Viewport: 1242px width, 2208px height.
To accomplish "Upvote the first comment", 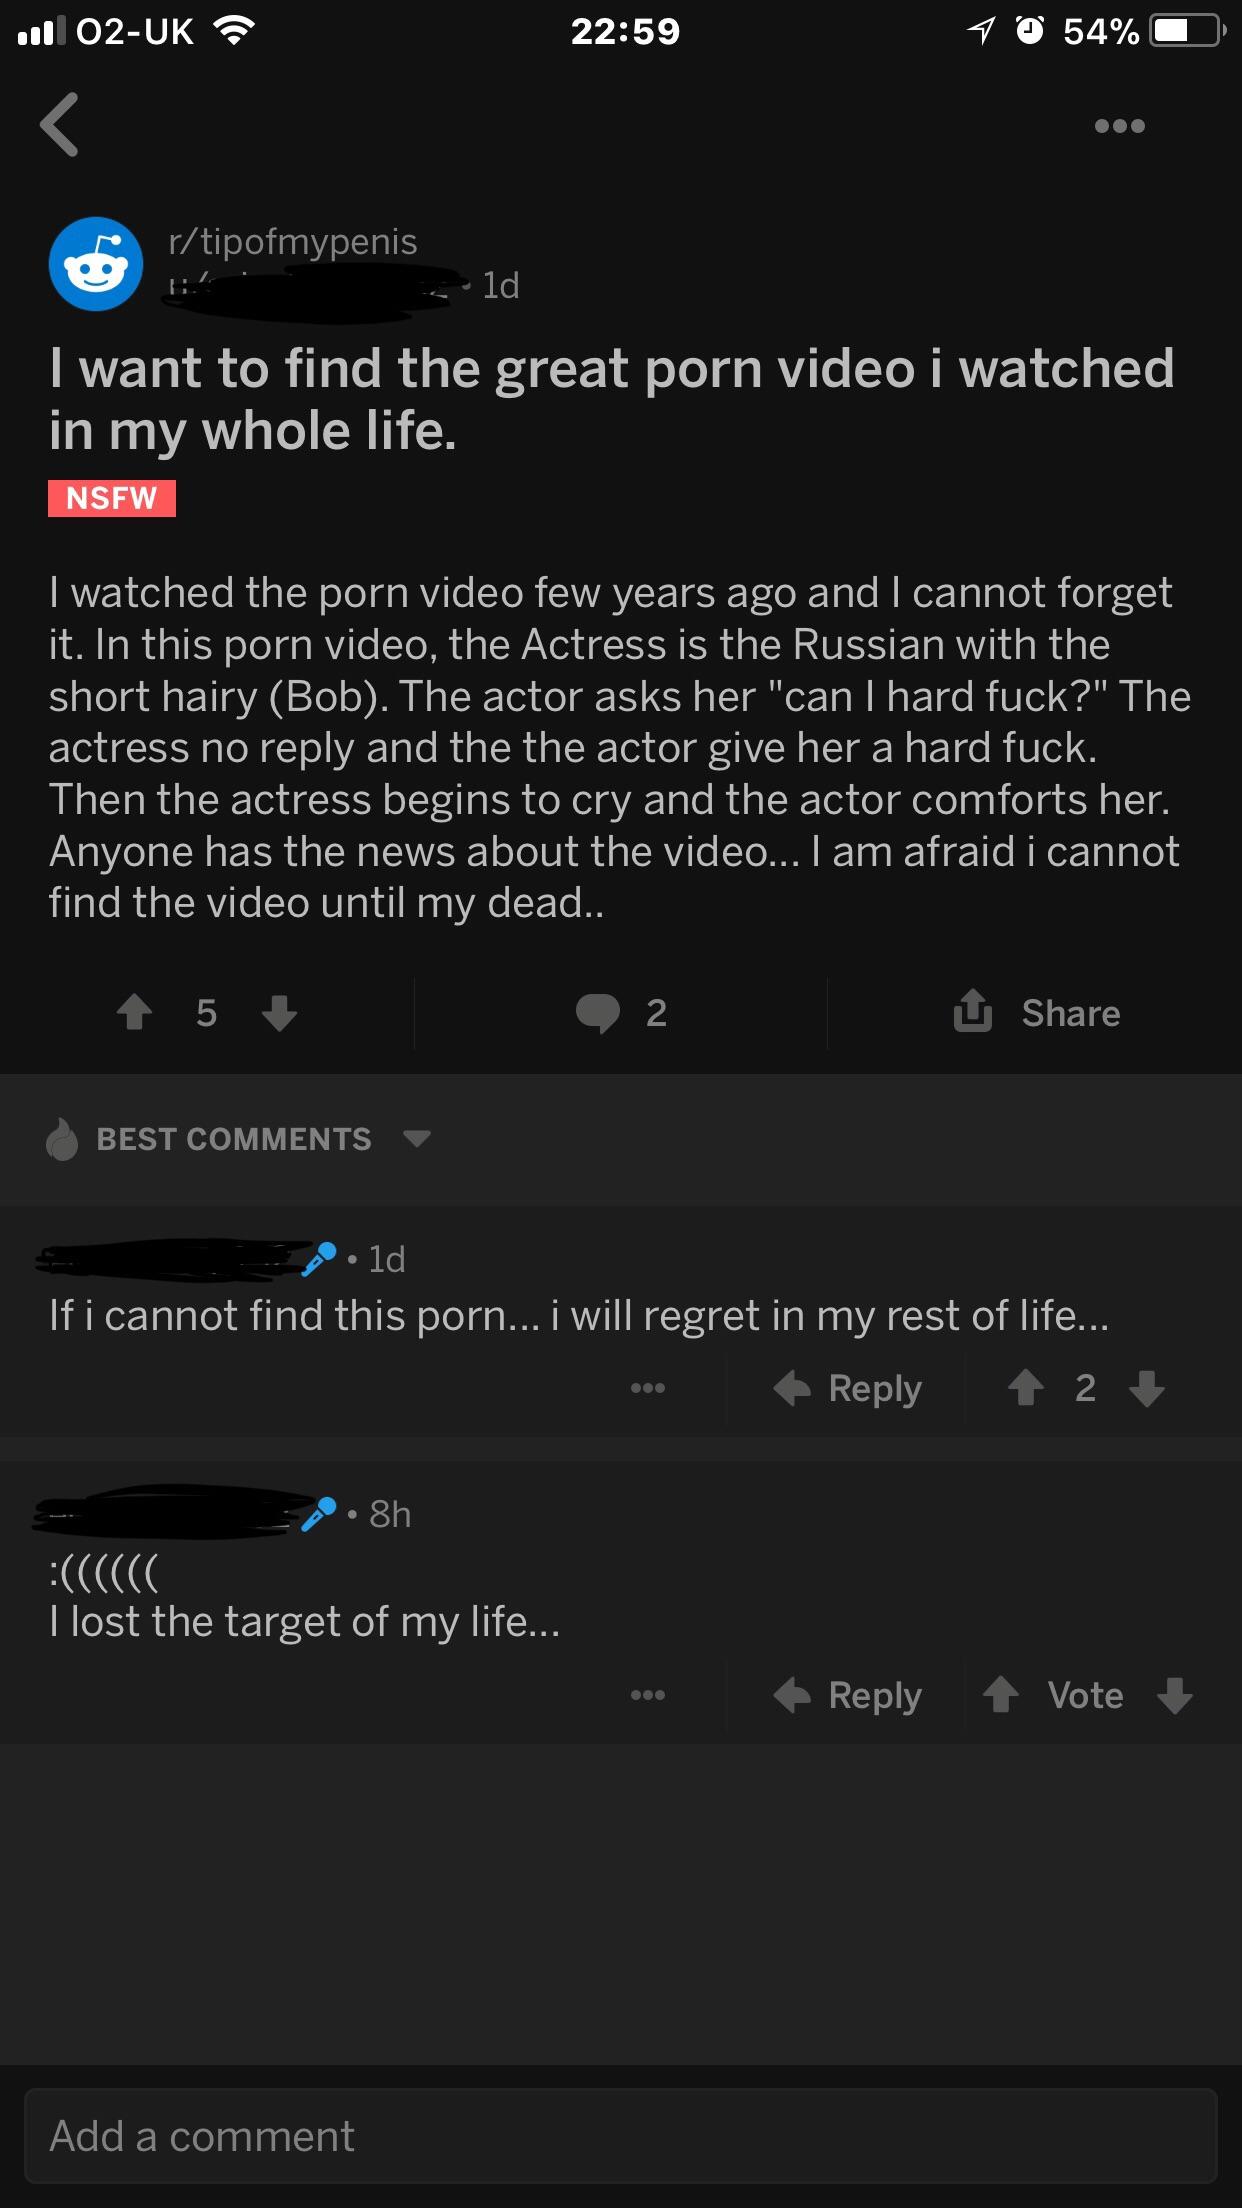I will coord(1025,1388).
